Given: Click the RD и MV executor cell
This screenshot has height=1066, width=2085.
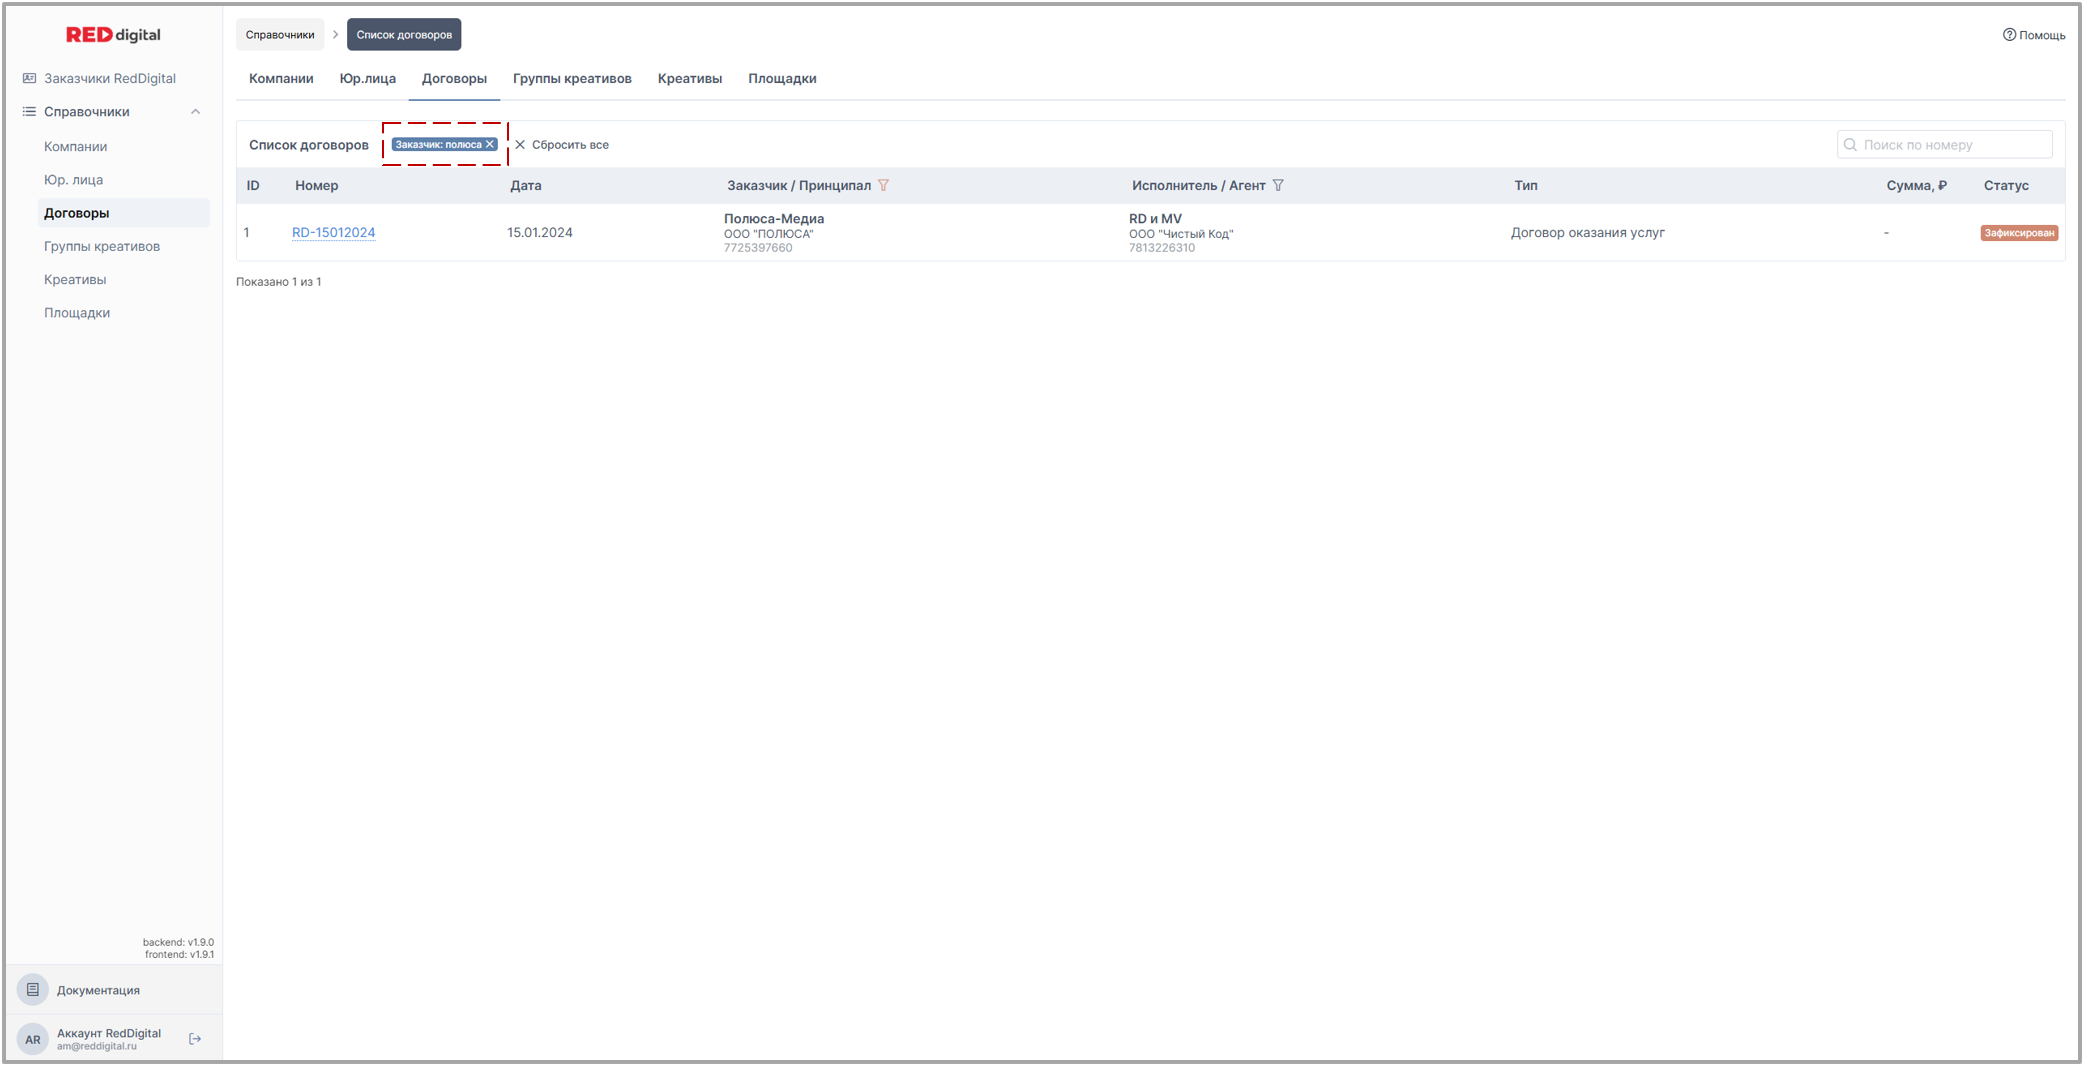Looking at the screenshot, I should pyautogui.click(x=1181, y=233).
